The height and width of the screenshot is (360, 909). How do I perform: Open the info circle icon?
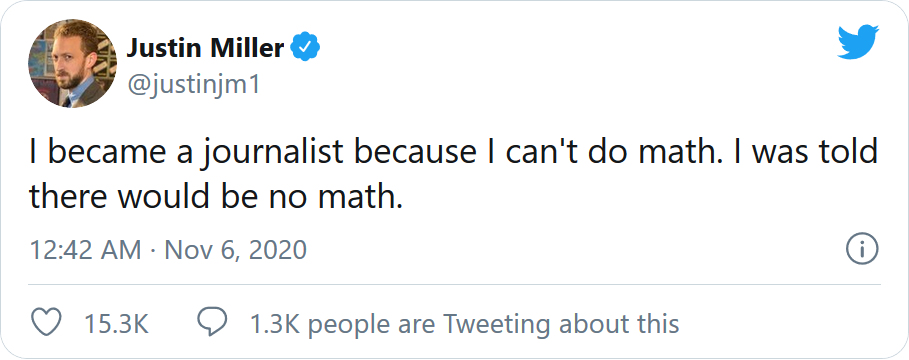pos(863,249)
